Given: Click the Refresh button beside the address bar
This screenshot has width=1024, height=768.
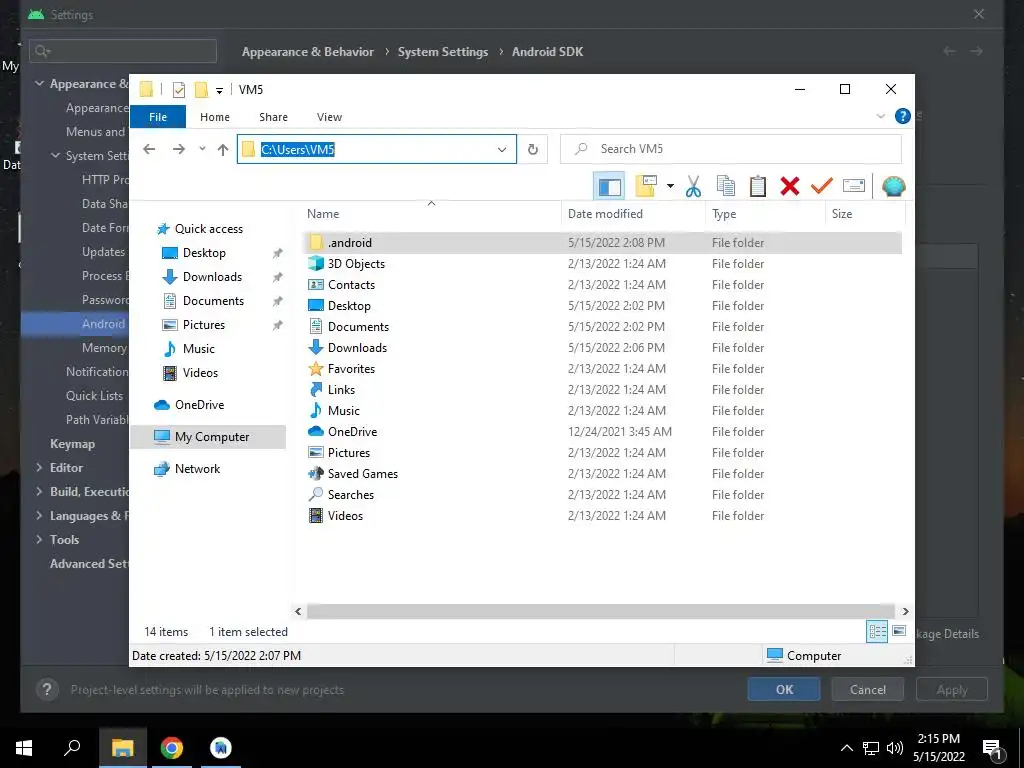Looking at the screenshot, I should (533, 150).
